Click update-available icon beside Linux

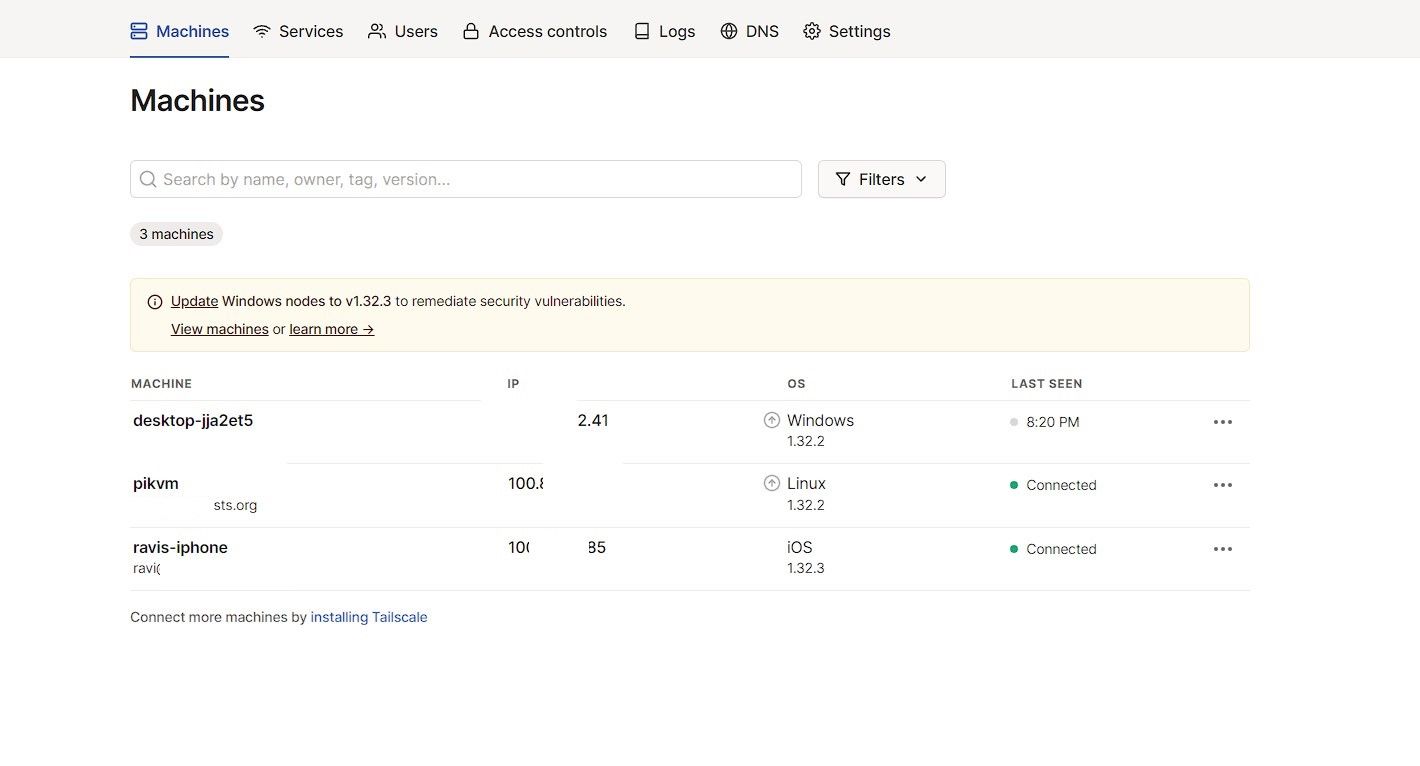[x=771, y=483]
